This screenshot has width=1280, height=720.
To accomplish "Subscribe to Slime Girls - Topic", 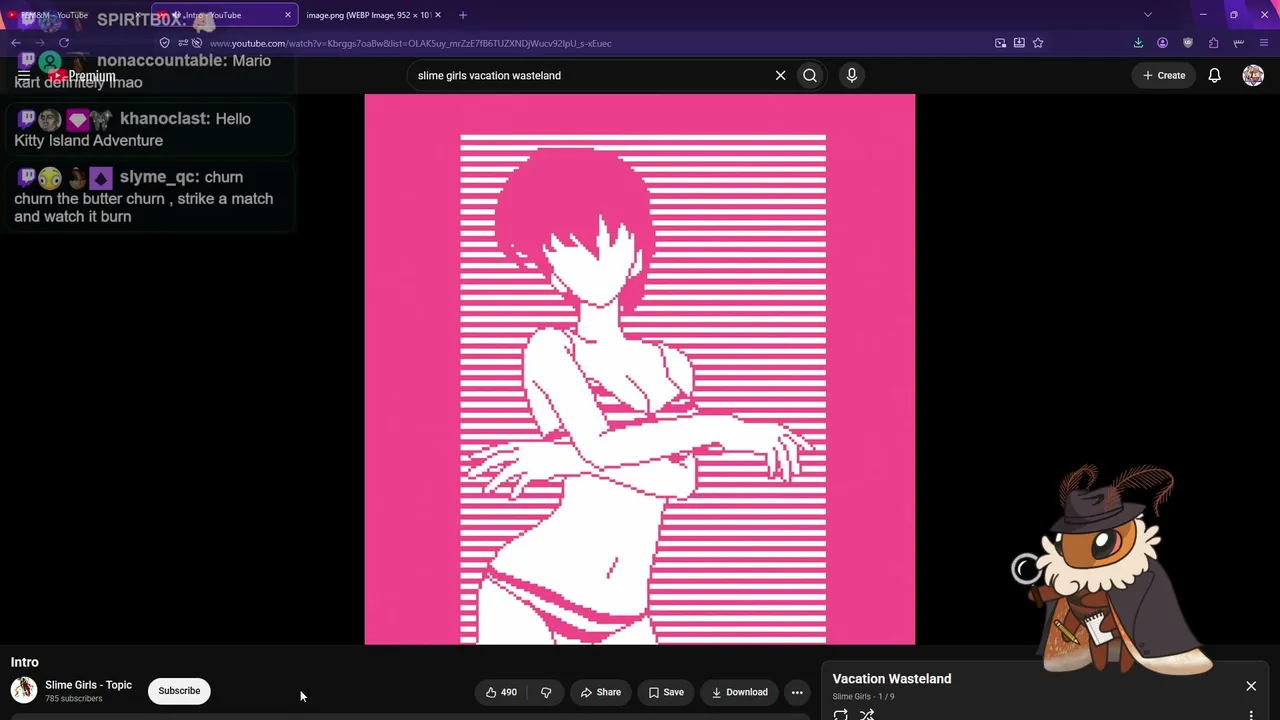I will coord(179,691).
